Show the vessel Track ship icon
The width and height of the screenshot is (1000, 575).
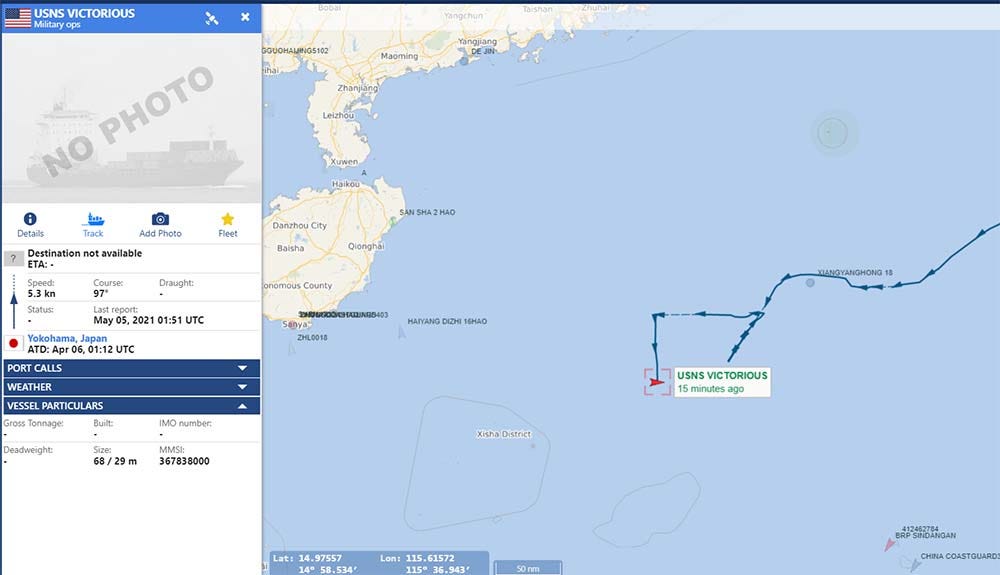[x=93, y=219]
